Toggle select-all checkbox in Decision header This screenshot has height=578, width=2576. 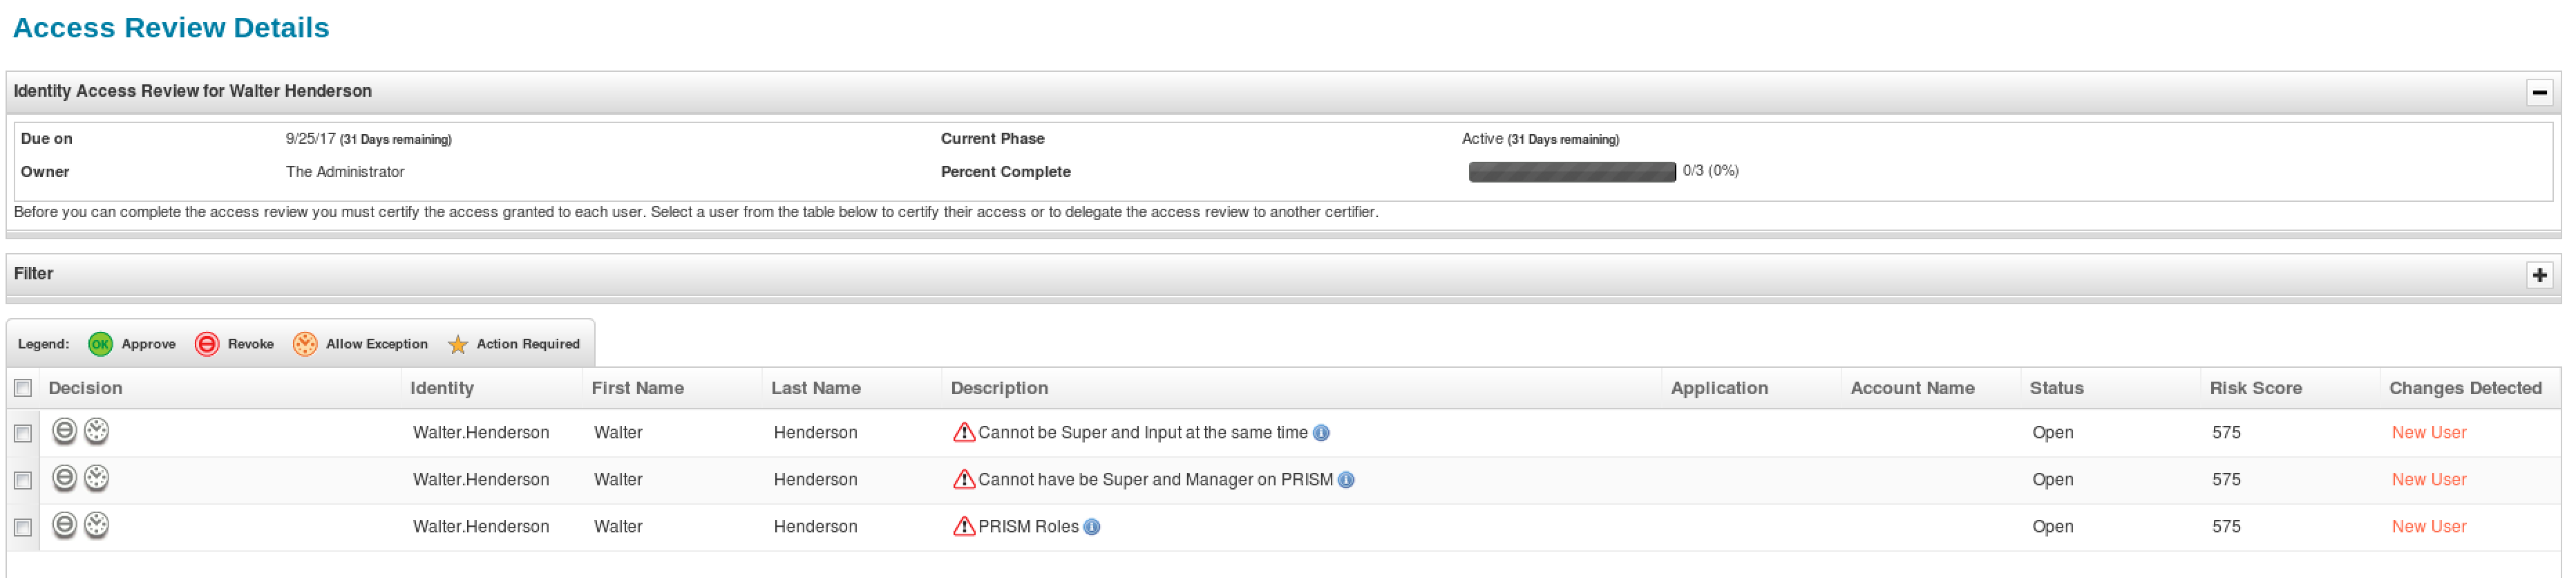(x=23, y=388)
